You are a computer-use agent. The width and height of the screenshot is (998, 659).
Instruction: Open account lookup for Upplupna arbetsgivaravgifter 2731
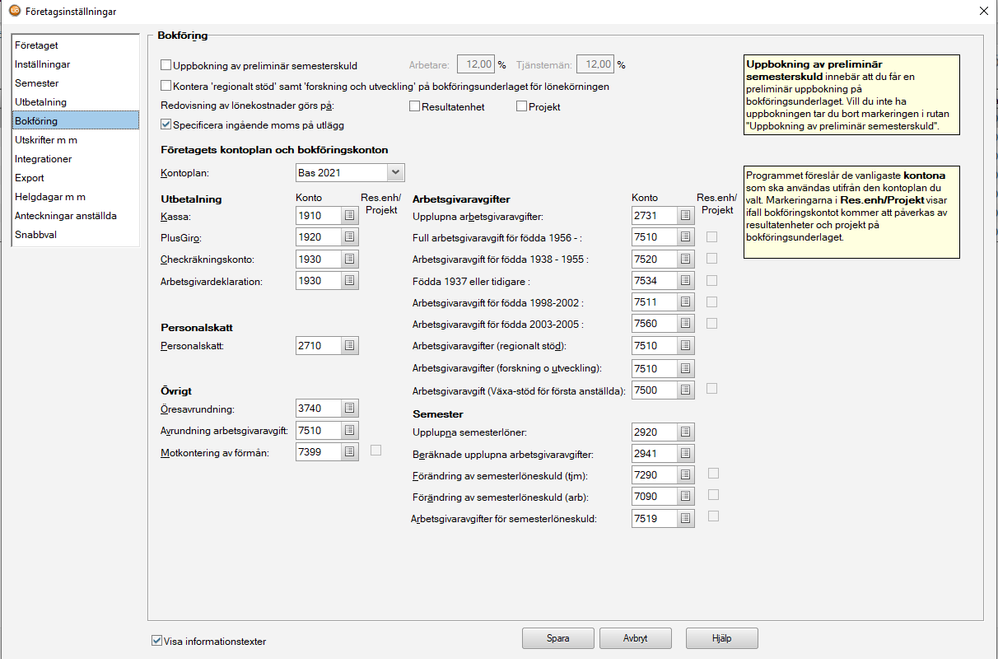coord(685,216)
